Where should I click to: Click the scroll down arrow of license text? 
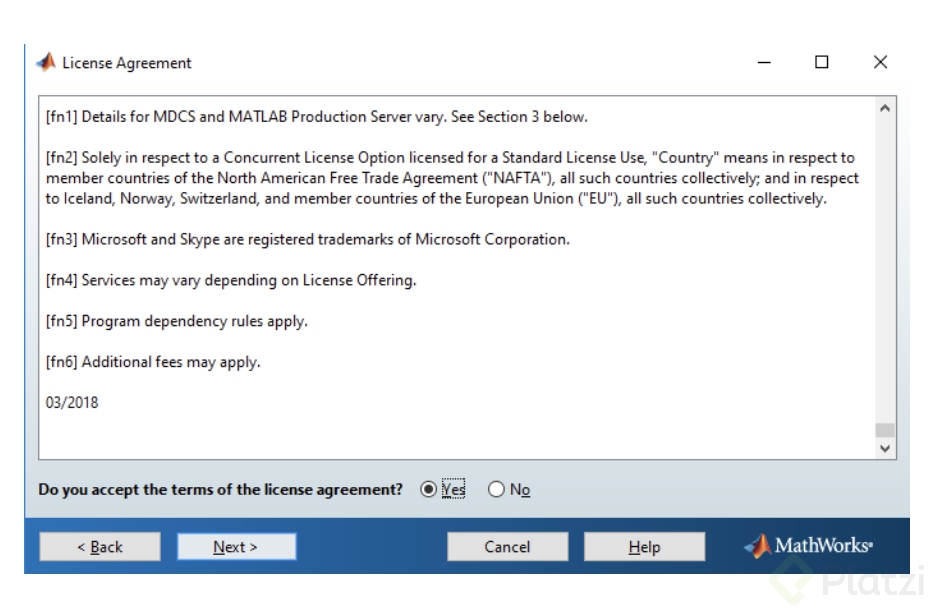(885, 448)
